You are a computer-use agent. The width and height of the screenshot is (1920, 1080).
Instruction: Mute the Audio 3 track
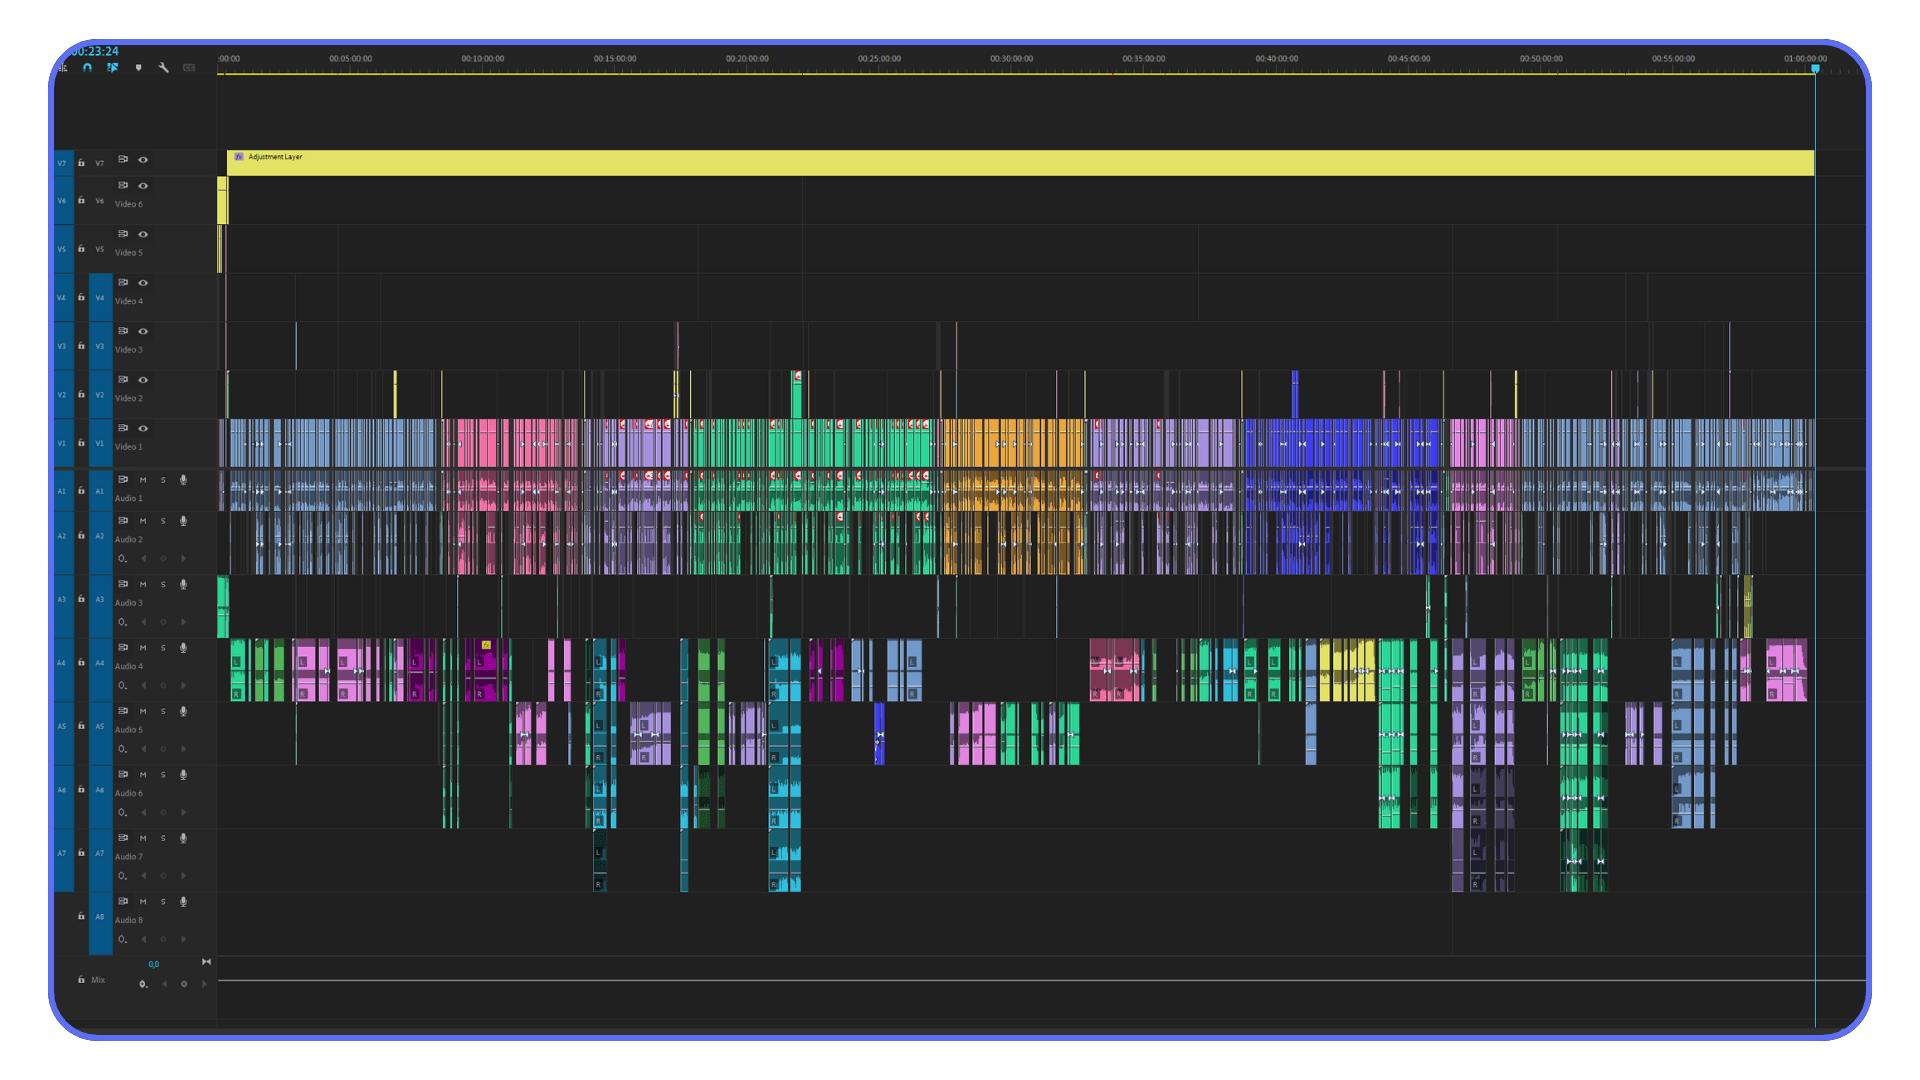pos(143,584)
